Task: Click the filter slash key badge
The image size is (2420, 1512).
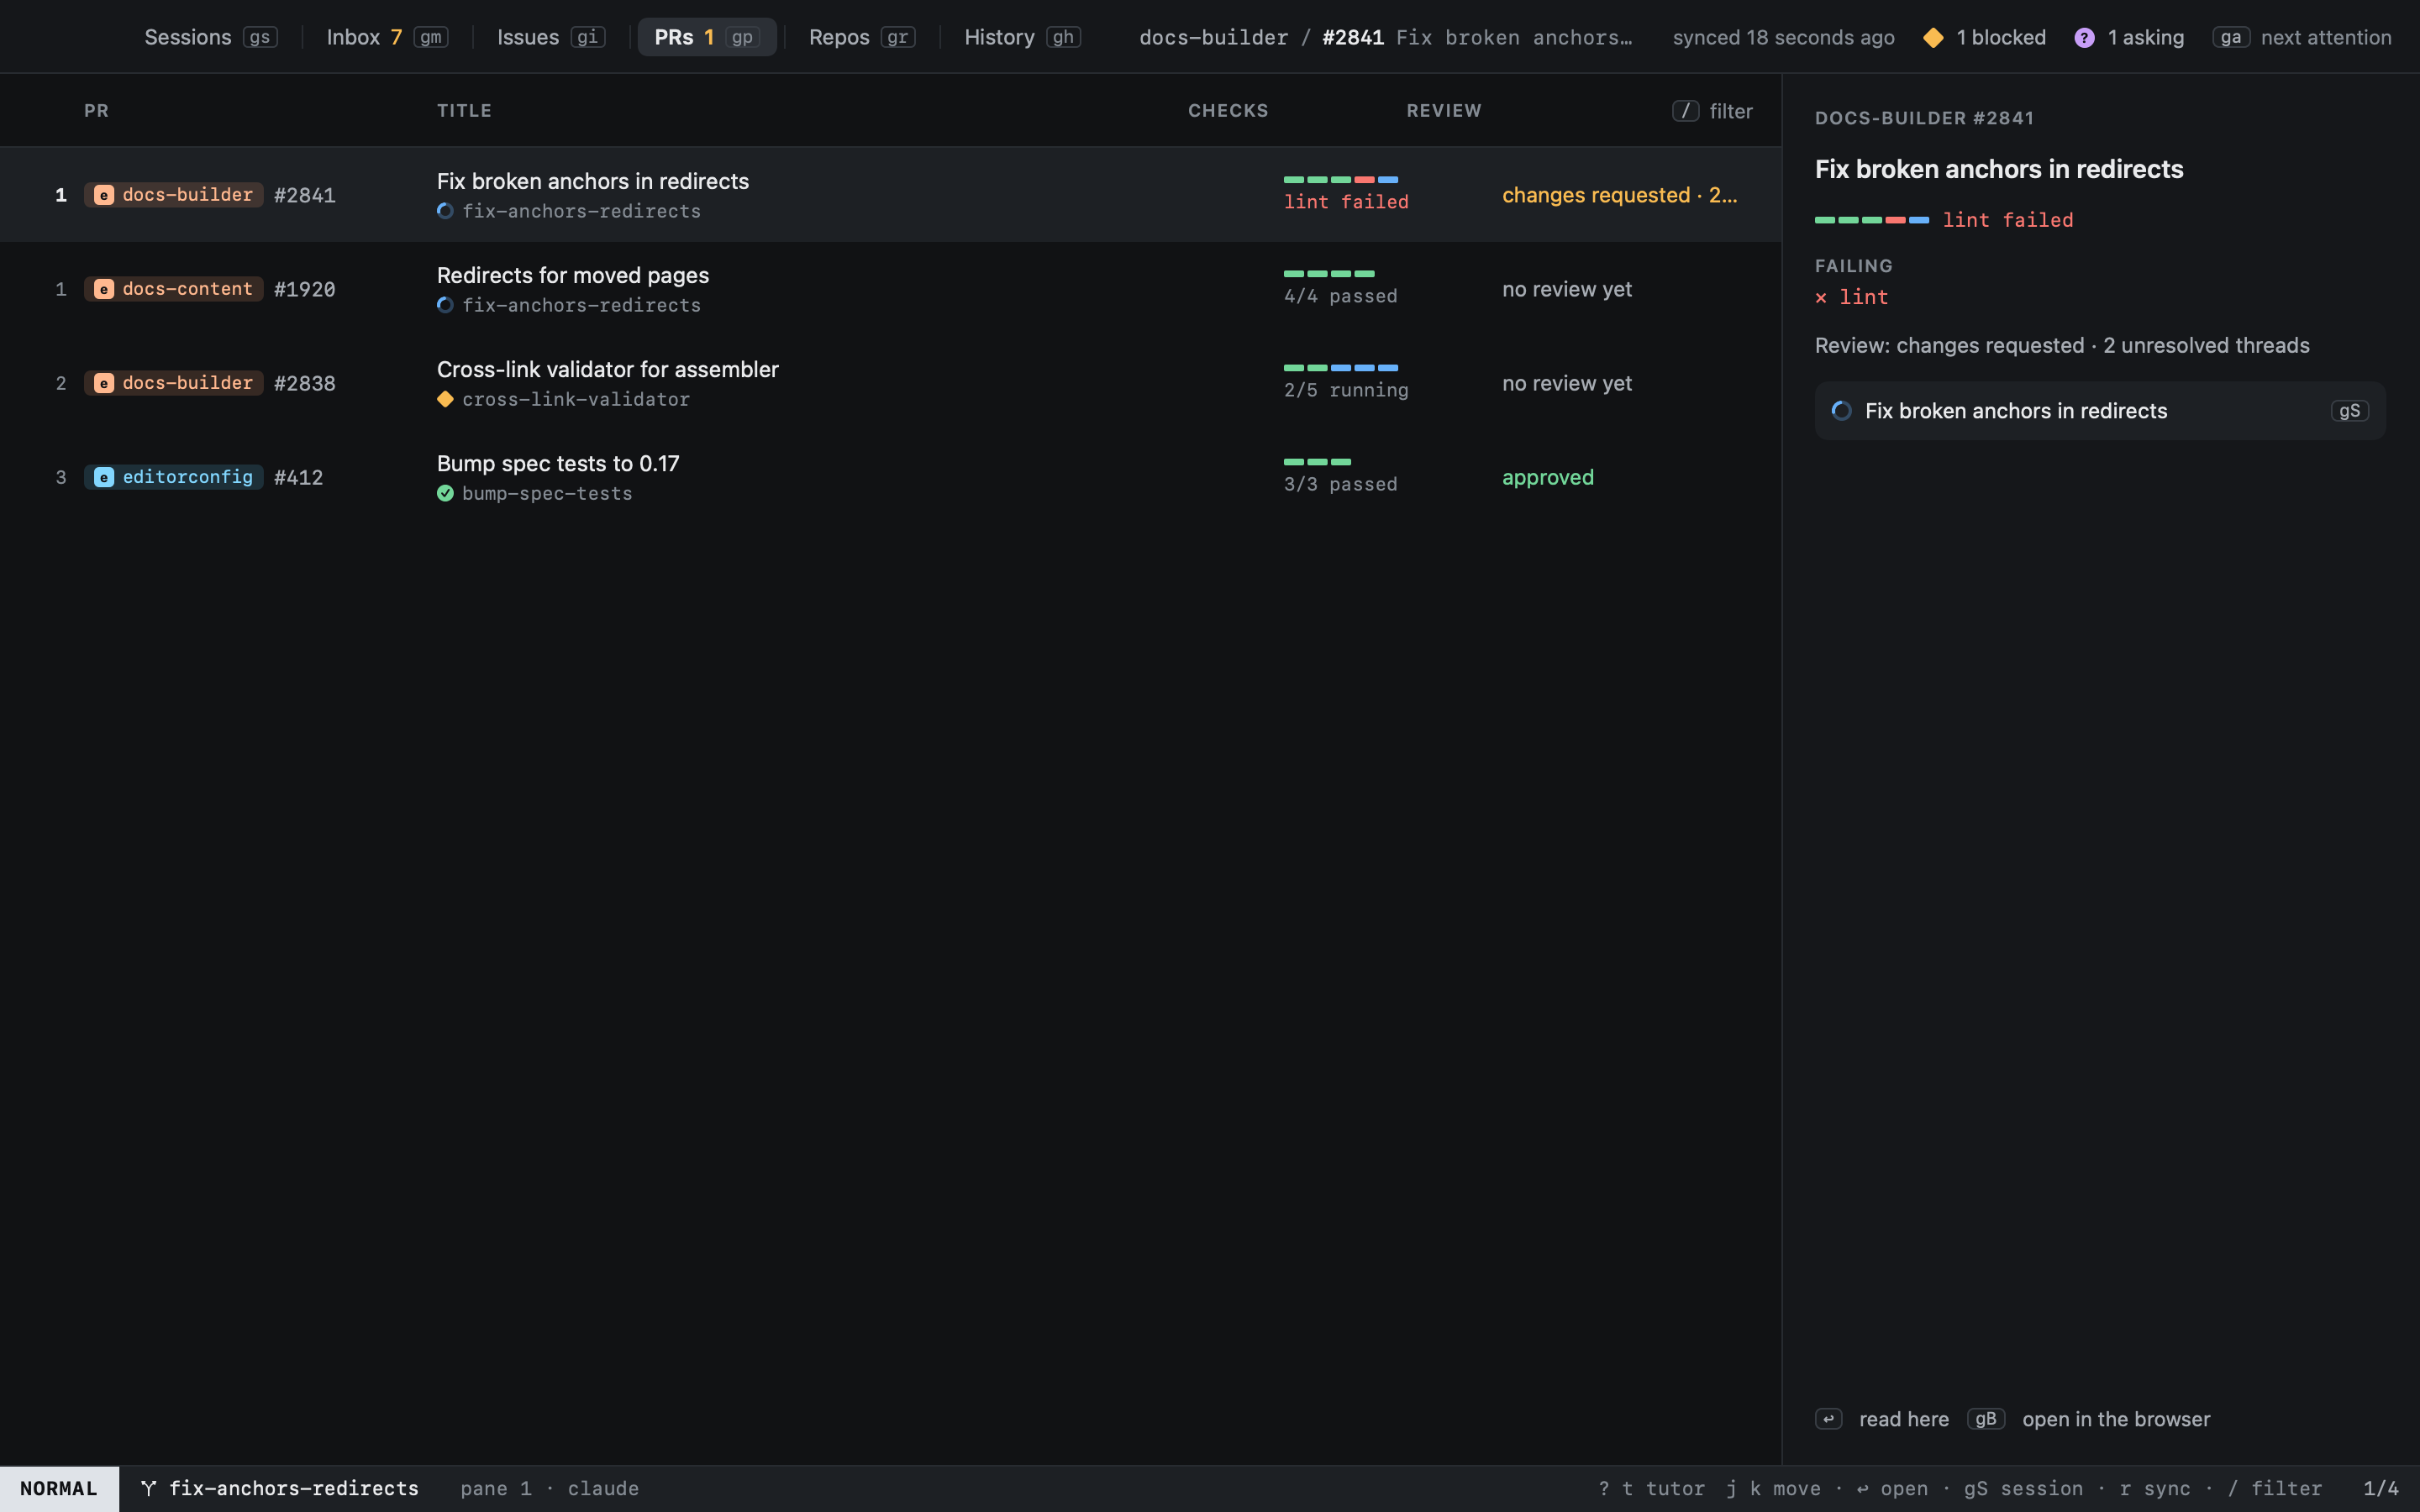Action: pos(1685,111)
